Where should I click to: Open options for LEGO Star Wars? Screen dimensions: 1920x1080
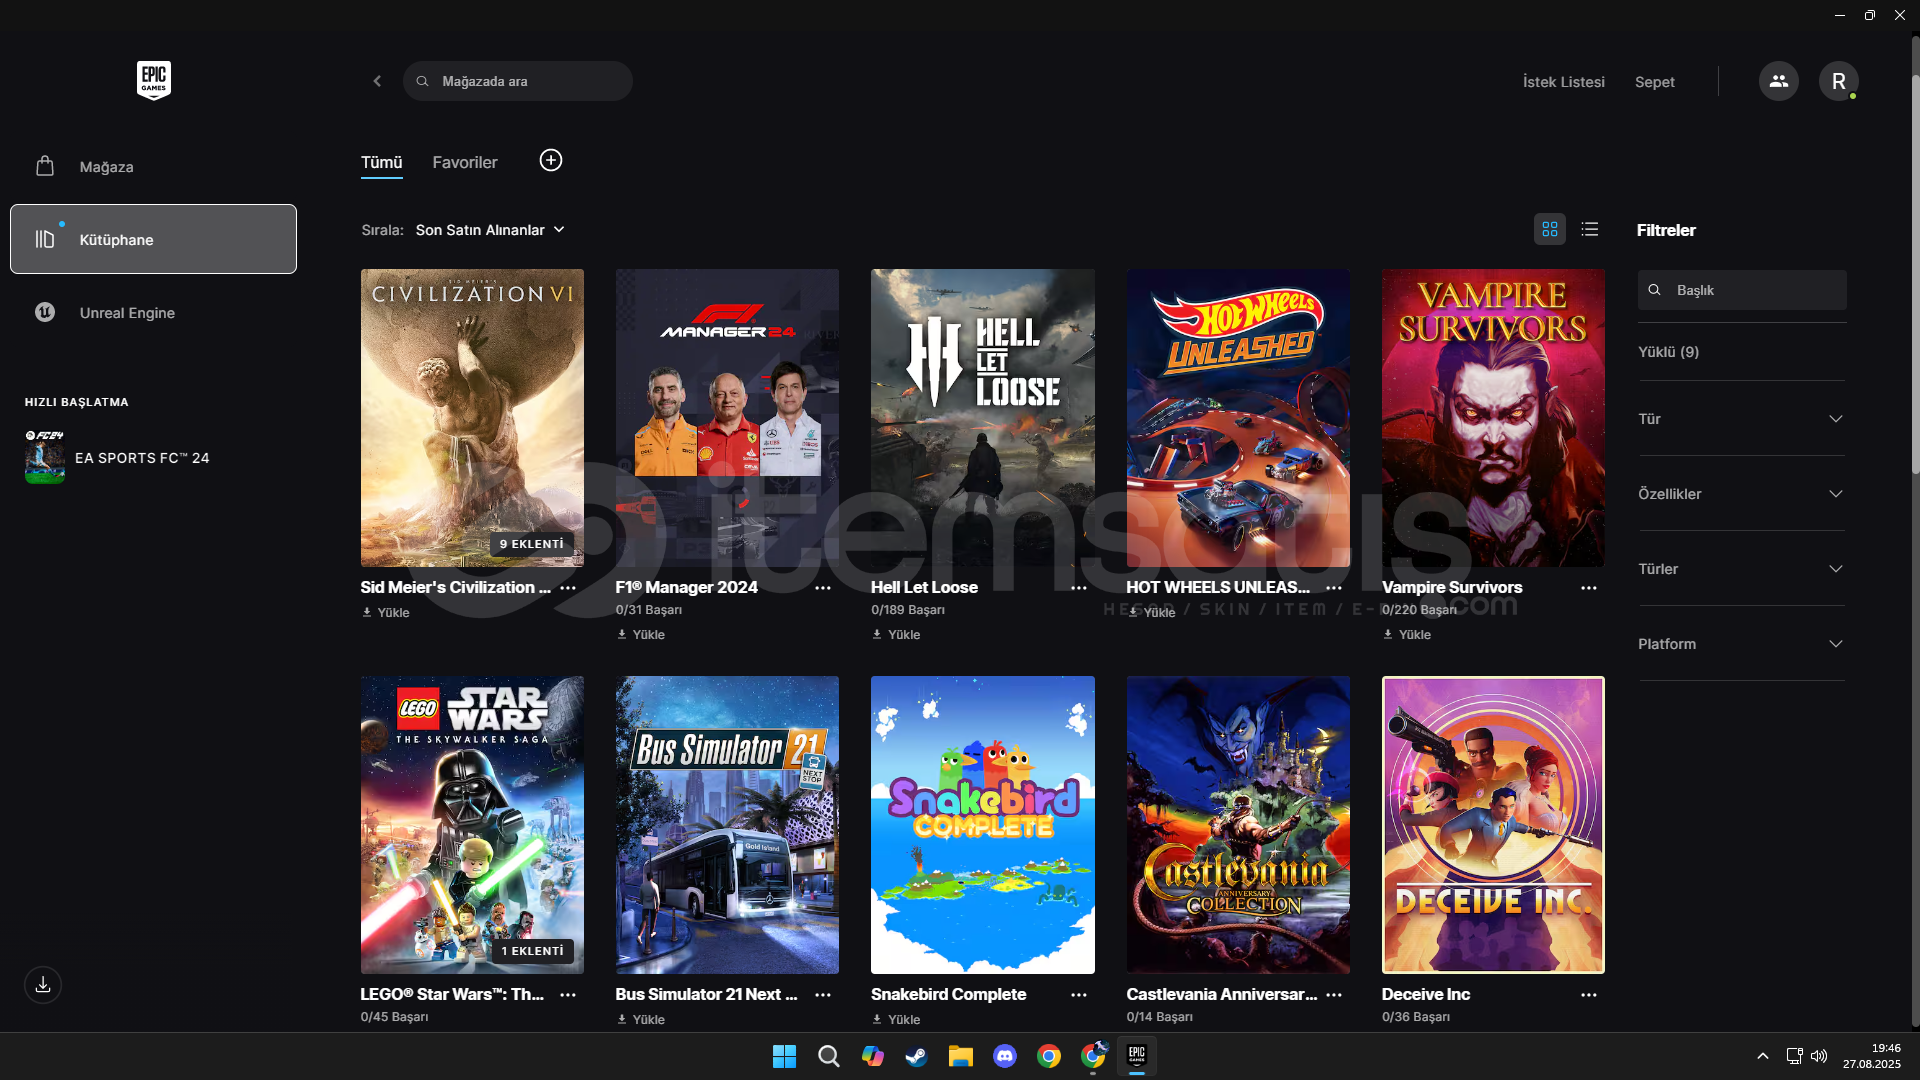pos(568,995)
